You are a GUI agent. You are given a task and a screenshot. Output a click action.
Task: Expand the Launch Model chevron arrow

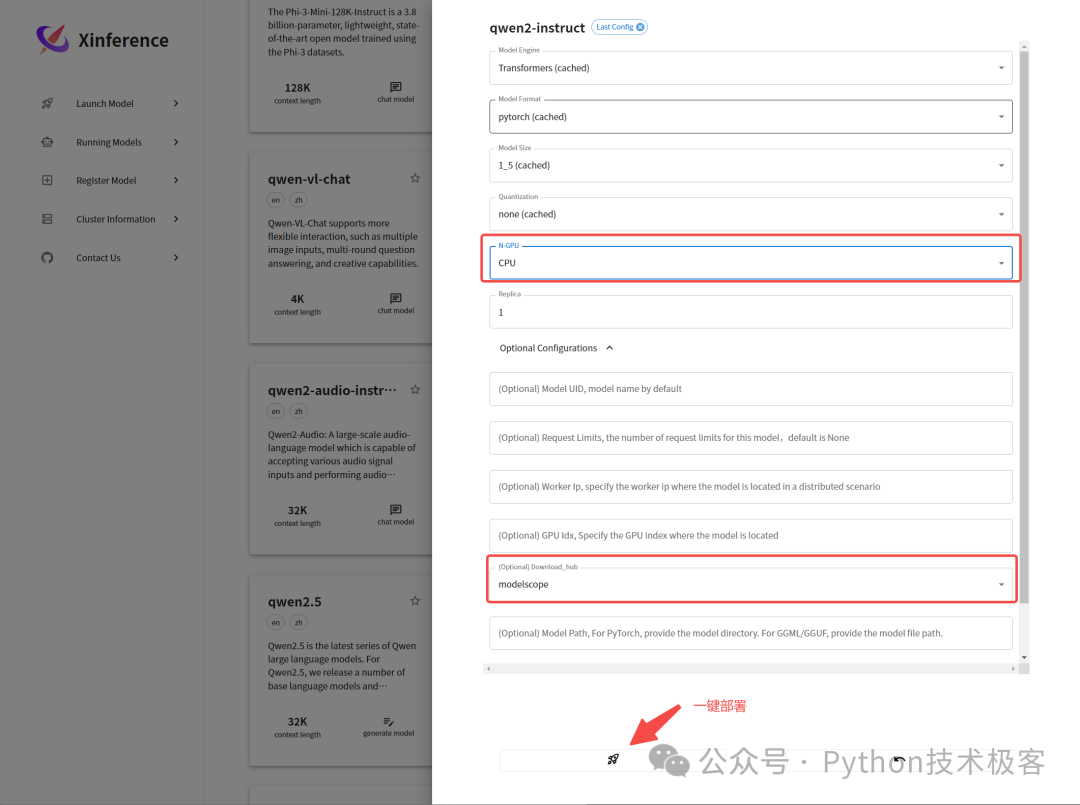click(x=176, y=103)
